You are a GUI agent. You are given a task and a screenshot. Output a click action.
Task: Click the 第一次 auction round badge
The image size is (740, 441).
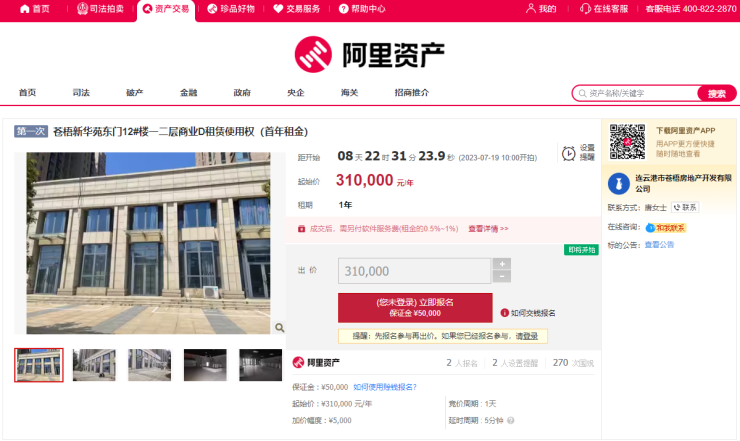point(31,131)
